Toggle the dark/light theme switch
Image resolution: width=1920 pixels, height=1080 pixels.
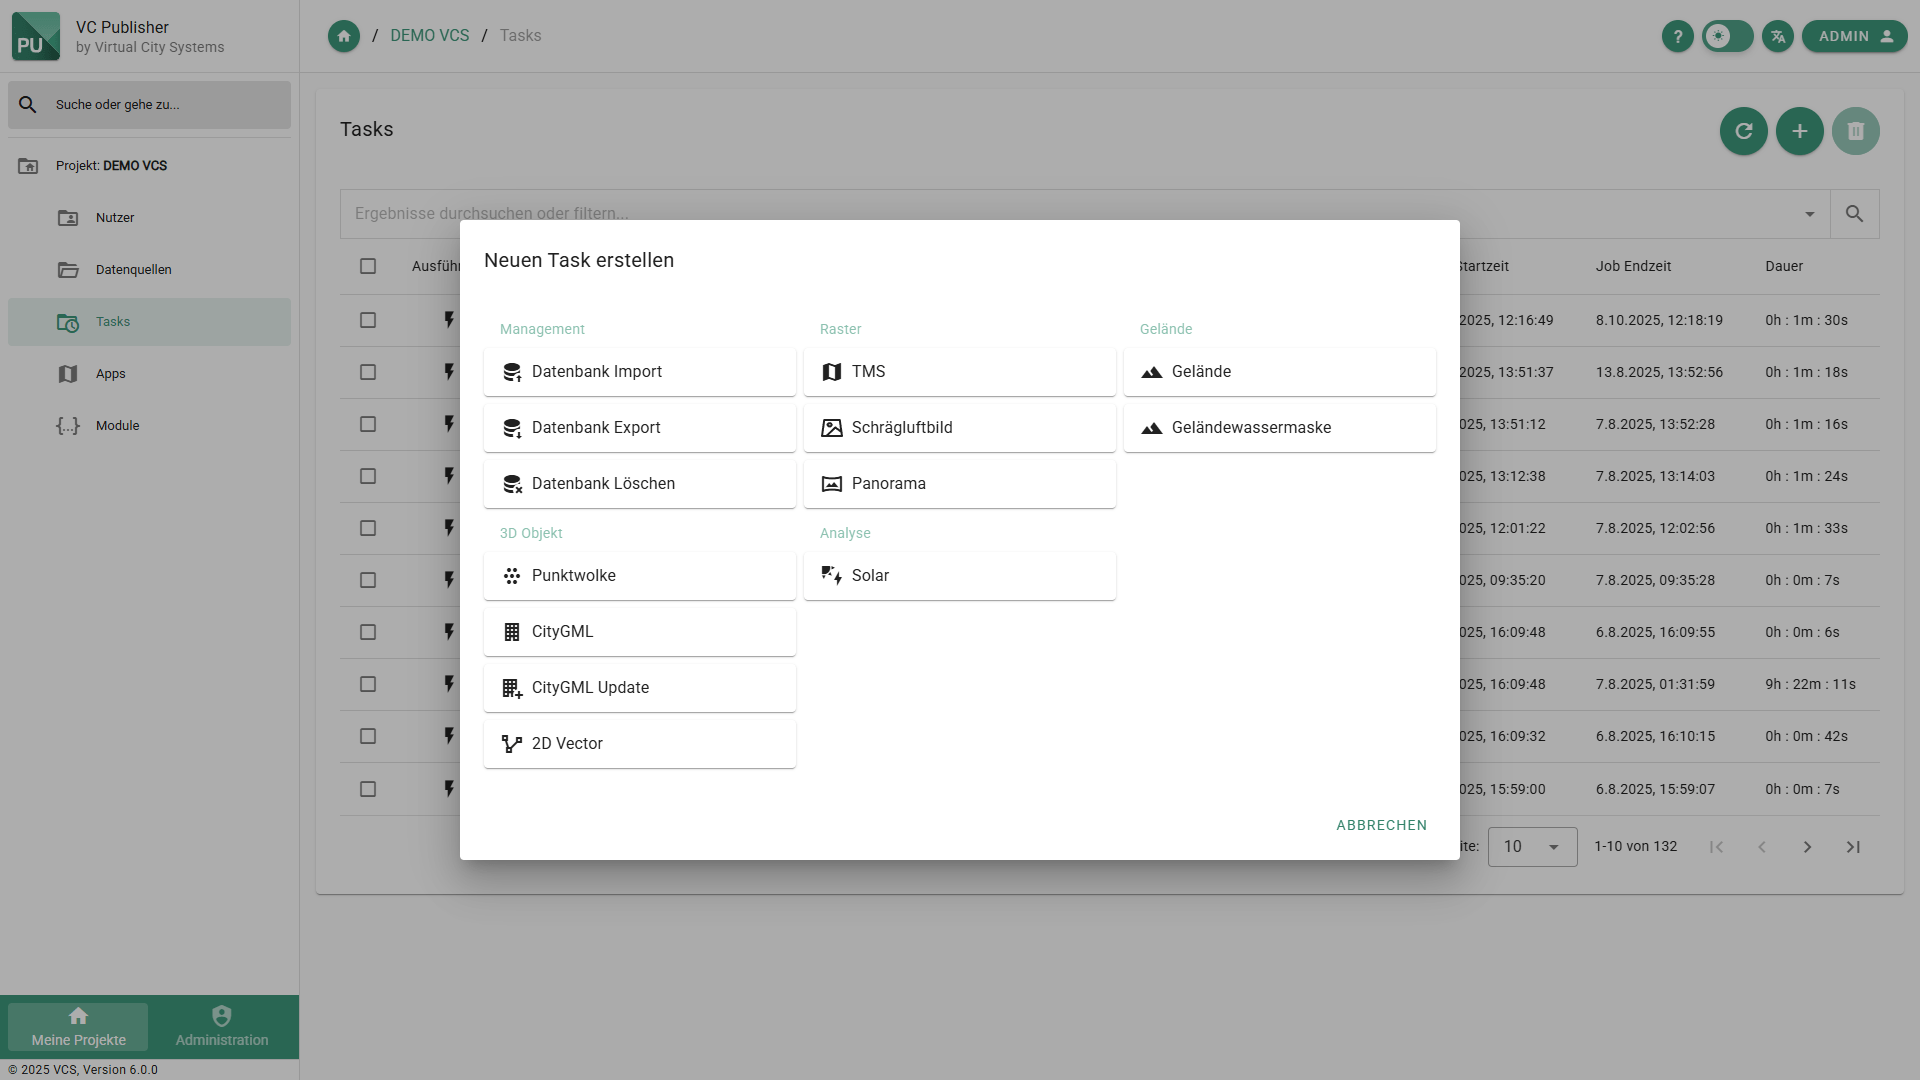1727,36
